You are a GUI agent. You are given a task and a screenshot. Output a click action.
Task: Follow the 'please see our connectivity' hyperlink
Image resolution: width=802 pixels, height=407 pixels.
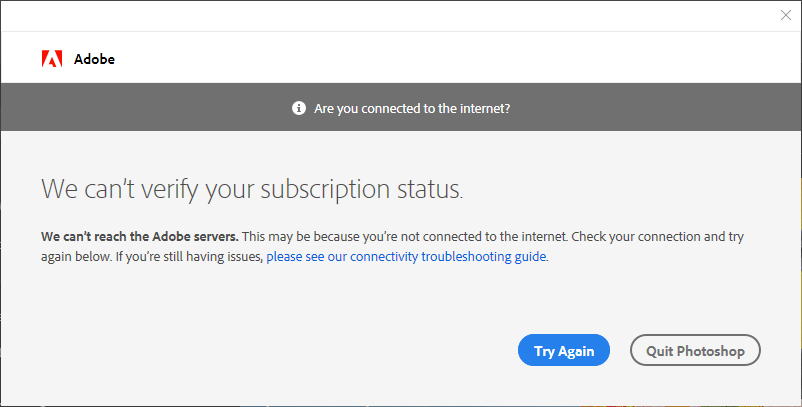(x=406, y=257)
